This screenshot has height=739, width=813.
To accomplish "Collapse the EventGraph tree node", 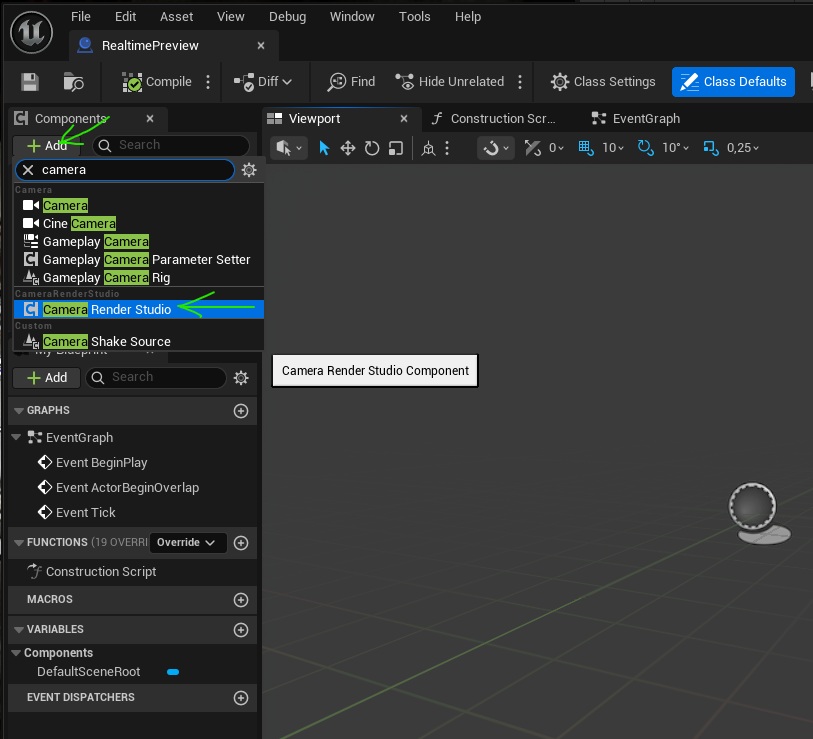I will [x=17, y=437].
